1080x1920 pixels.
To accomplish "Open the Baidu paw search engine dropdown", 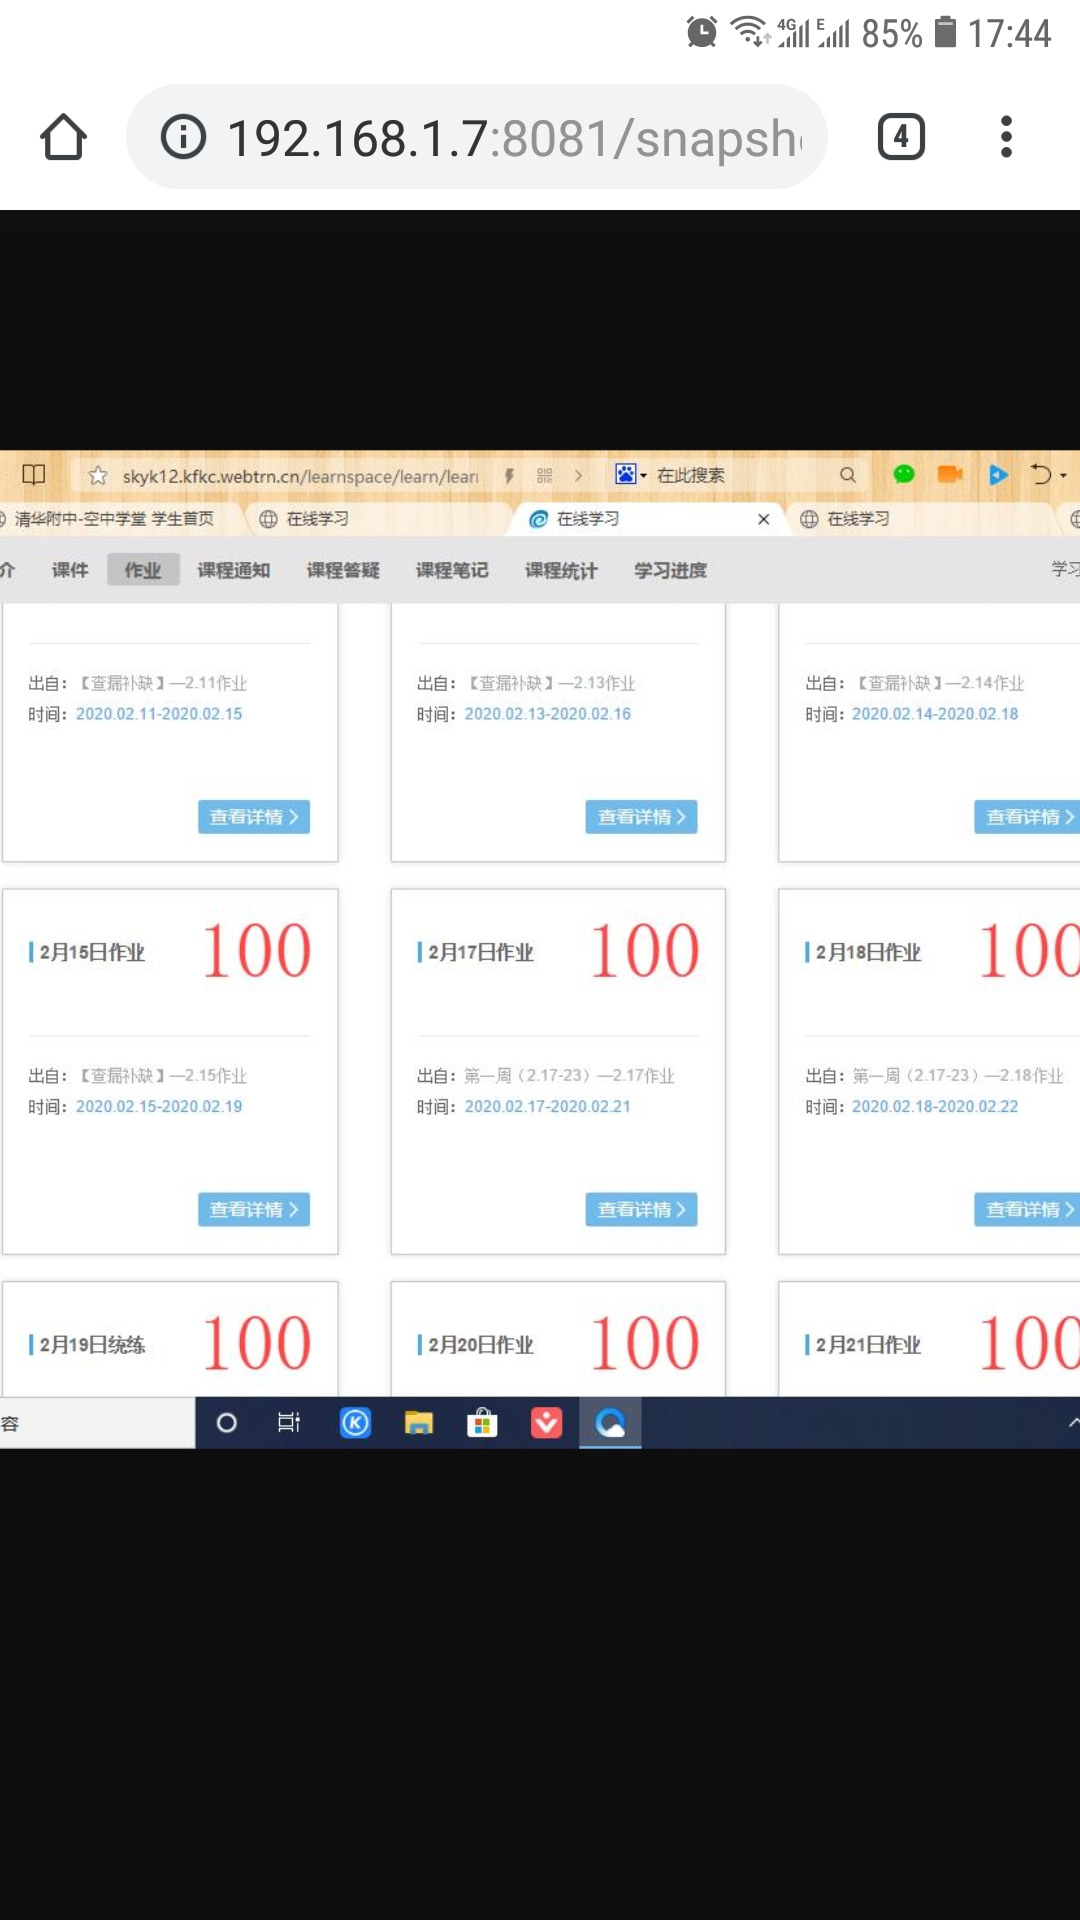I will [631, 474].
